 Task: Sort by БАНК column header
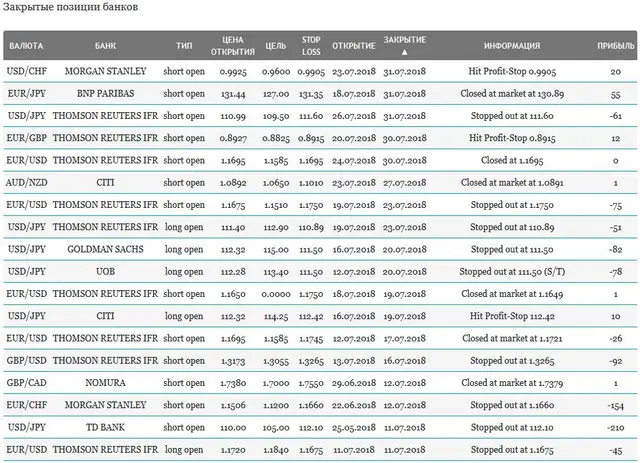tap(105, 46)
